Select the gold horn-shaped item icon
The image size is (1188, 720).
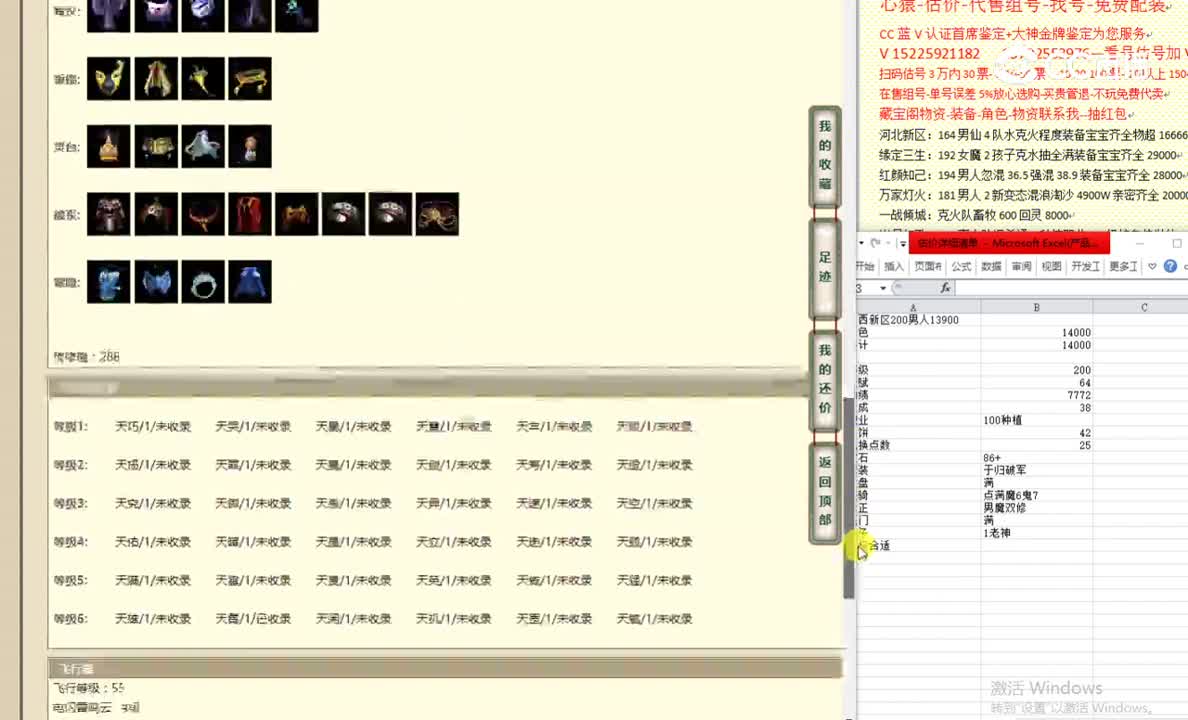coord(203,79)
